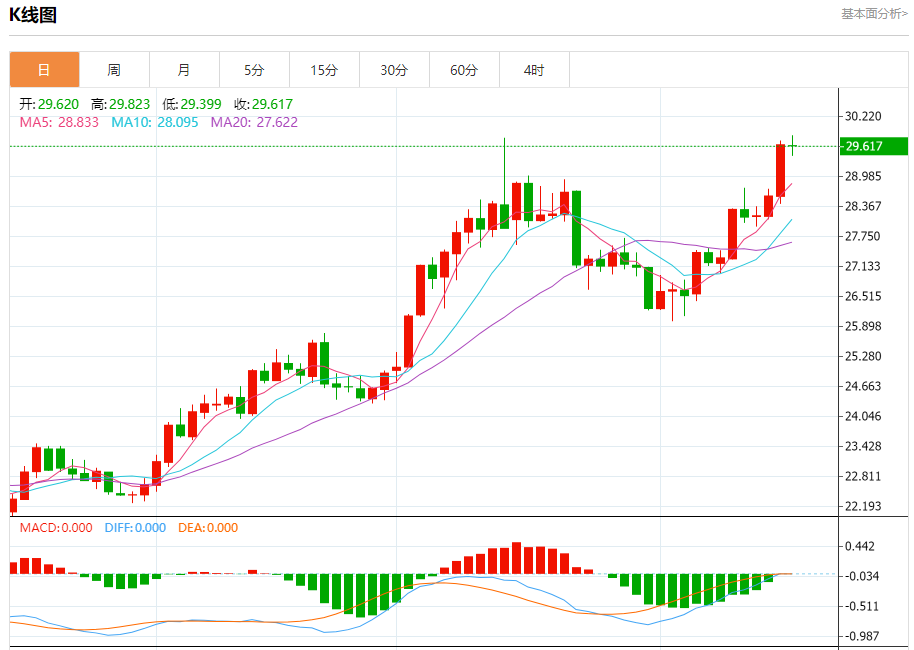Click the 25.280 price axis label
914x650 pixels.
point(863,356)
